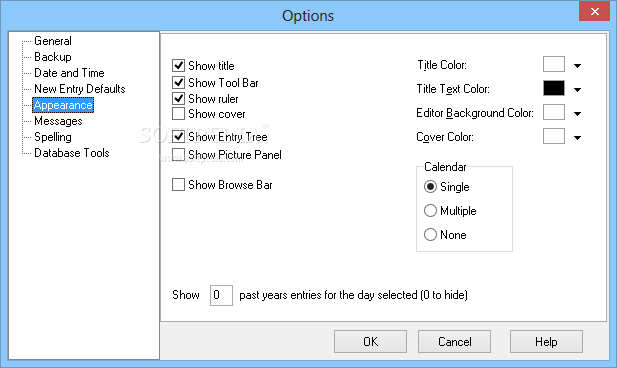The width and height of the screenshot is (617, 368).
Task: Select the General category in the tree
Action: pyautogui.click(x=53, y=41)
